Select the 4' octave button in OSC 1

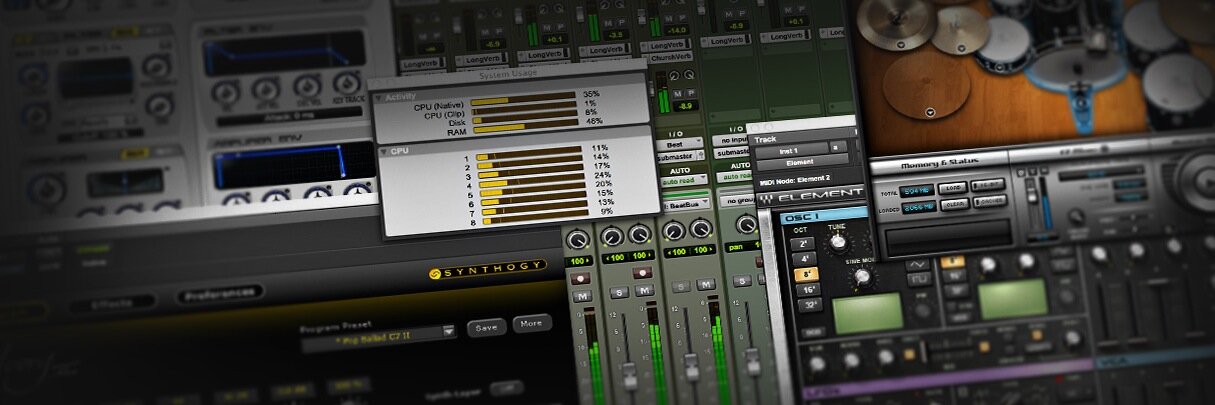(x=806, y=258)
